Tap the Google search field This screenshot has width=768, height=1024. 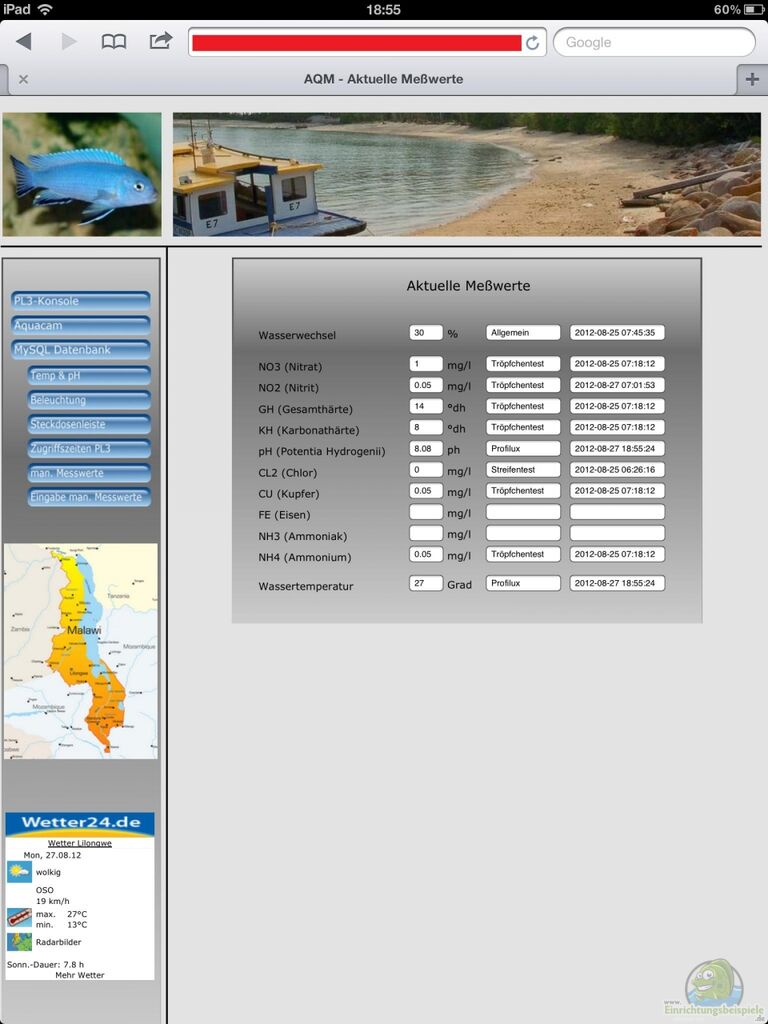pos(654,42)
